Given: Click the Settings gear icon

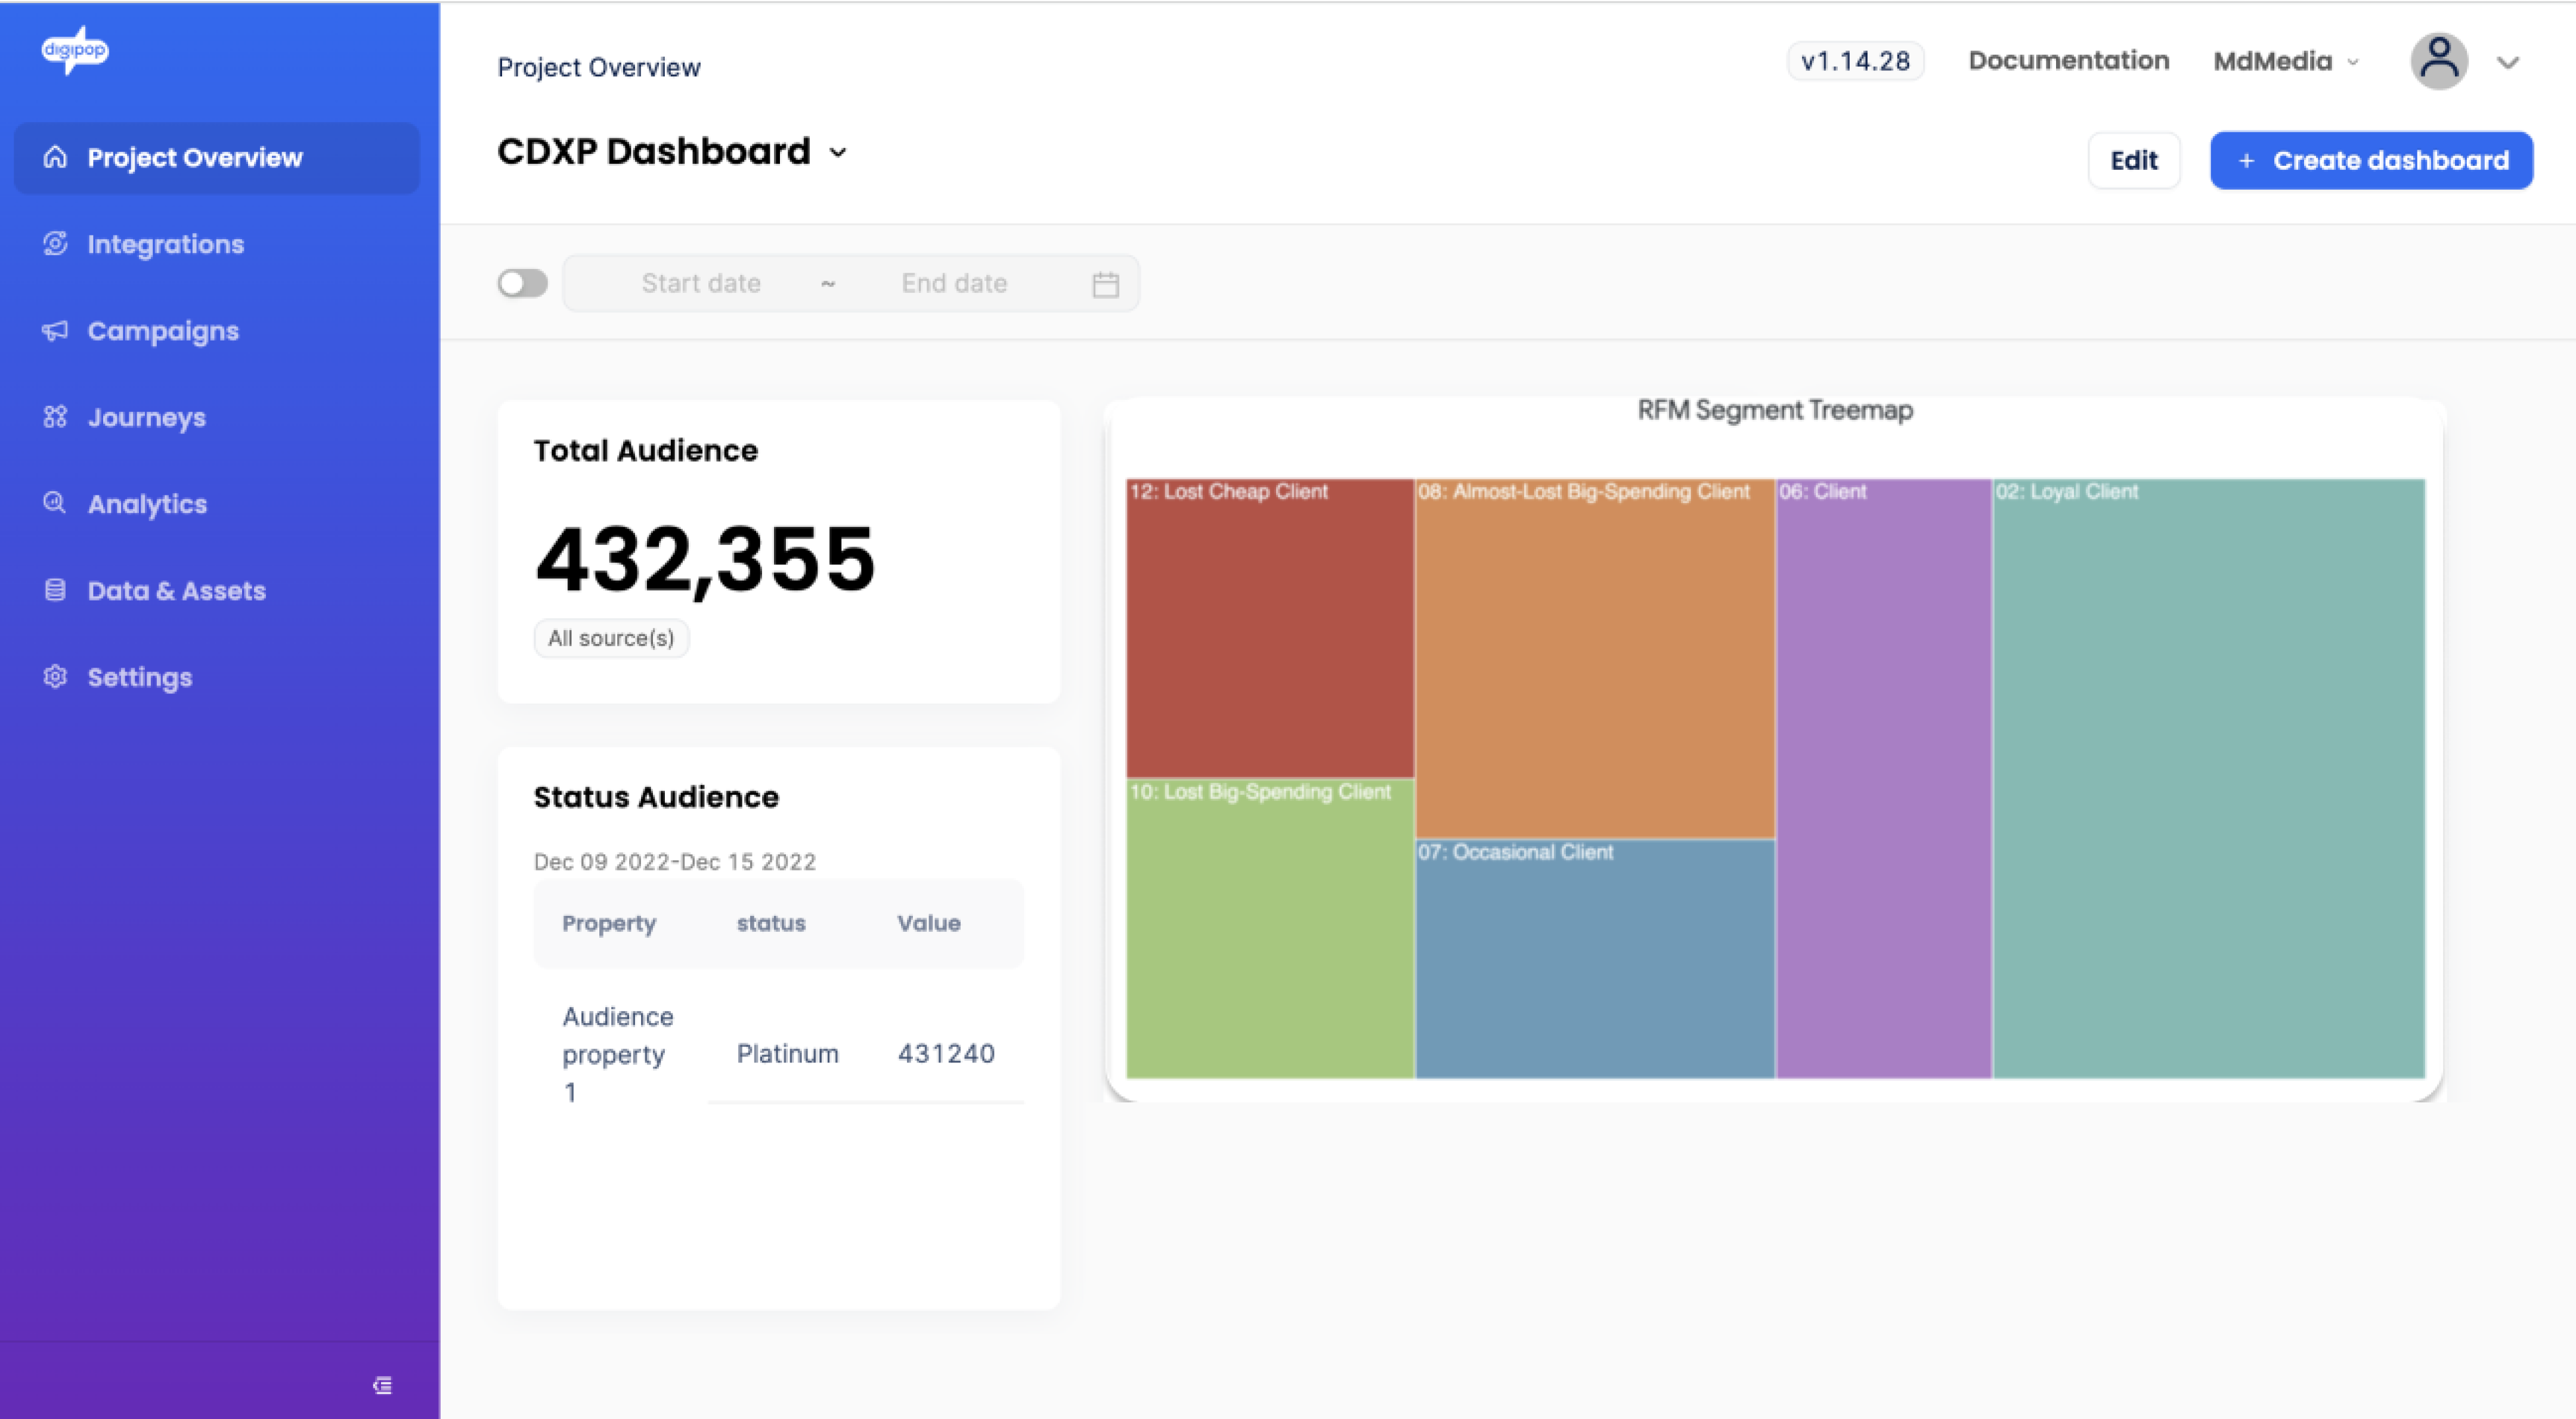Looking at the screenshot, I should [55, 677].
